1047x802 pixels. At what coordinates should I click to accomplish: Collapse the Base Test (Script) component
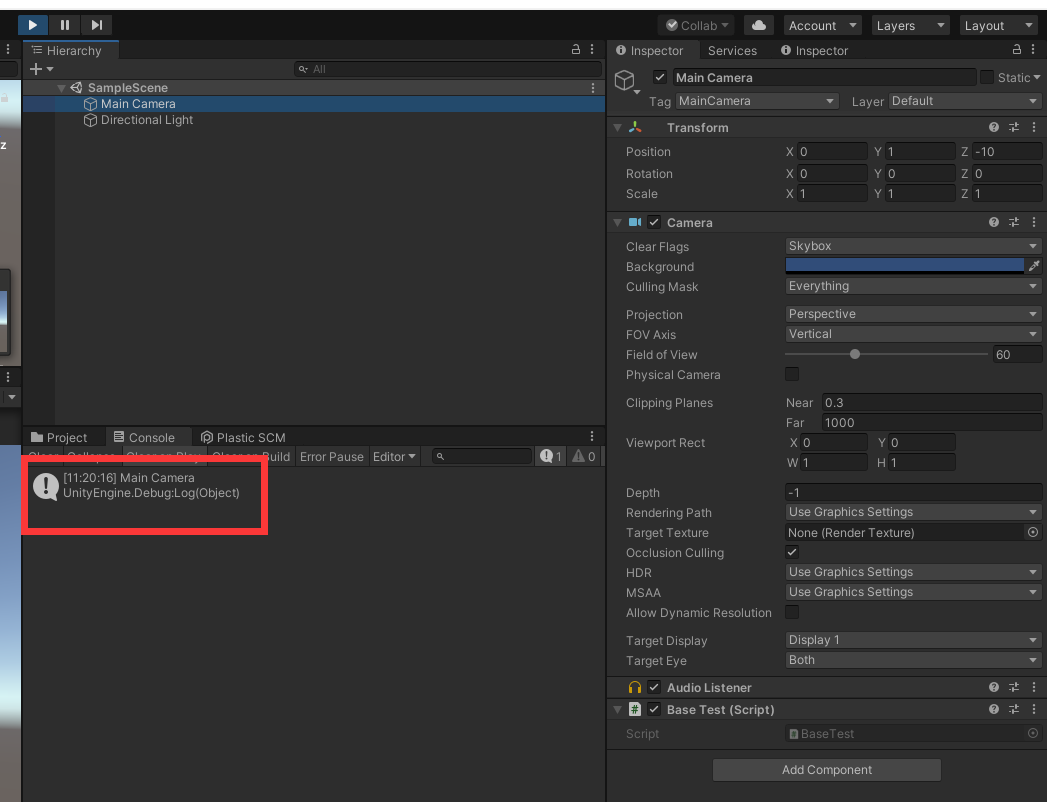(618, 710)
